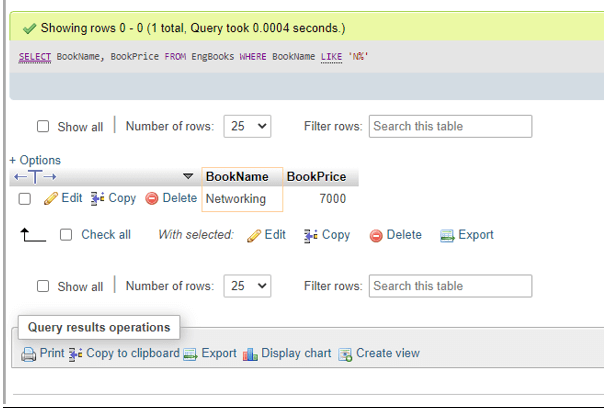Click the red delete icon for the Networking row
The height and width of the screenshot is (409, 604).
coord(152,199)
